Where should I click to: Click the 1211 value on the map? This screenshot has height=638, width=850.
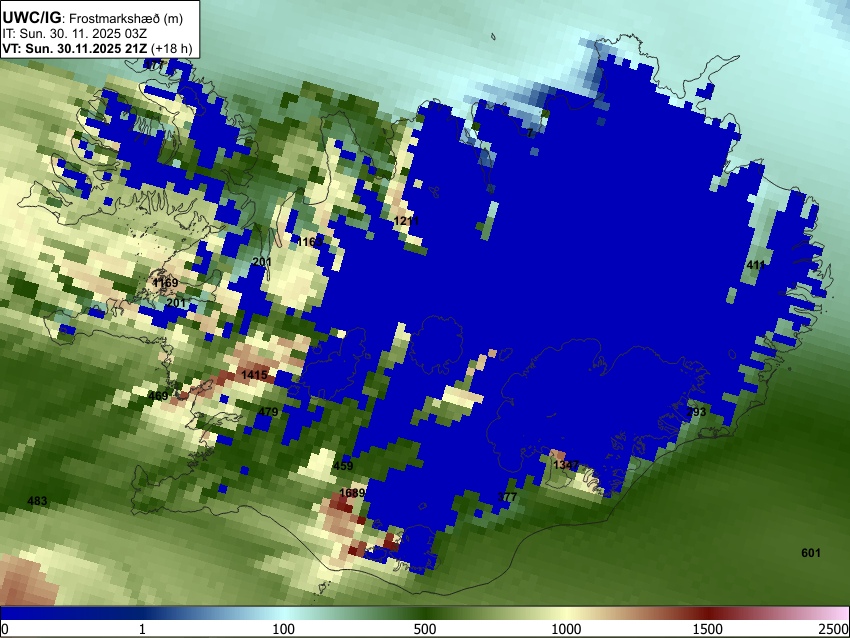(x=406, y=221)
